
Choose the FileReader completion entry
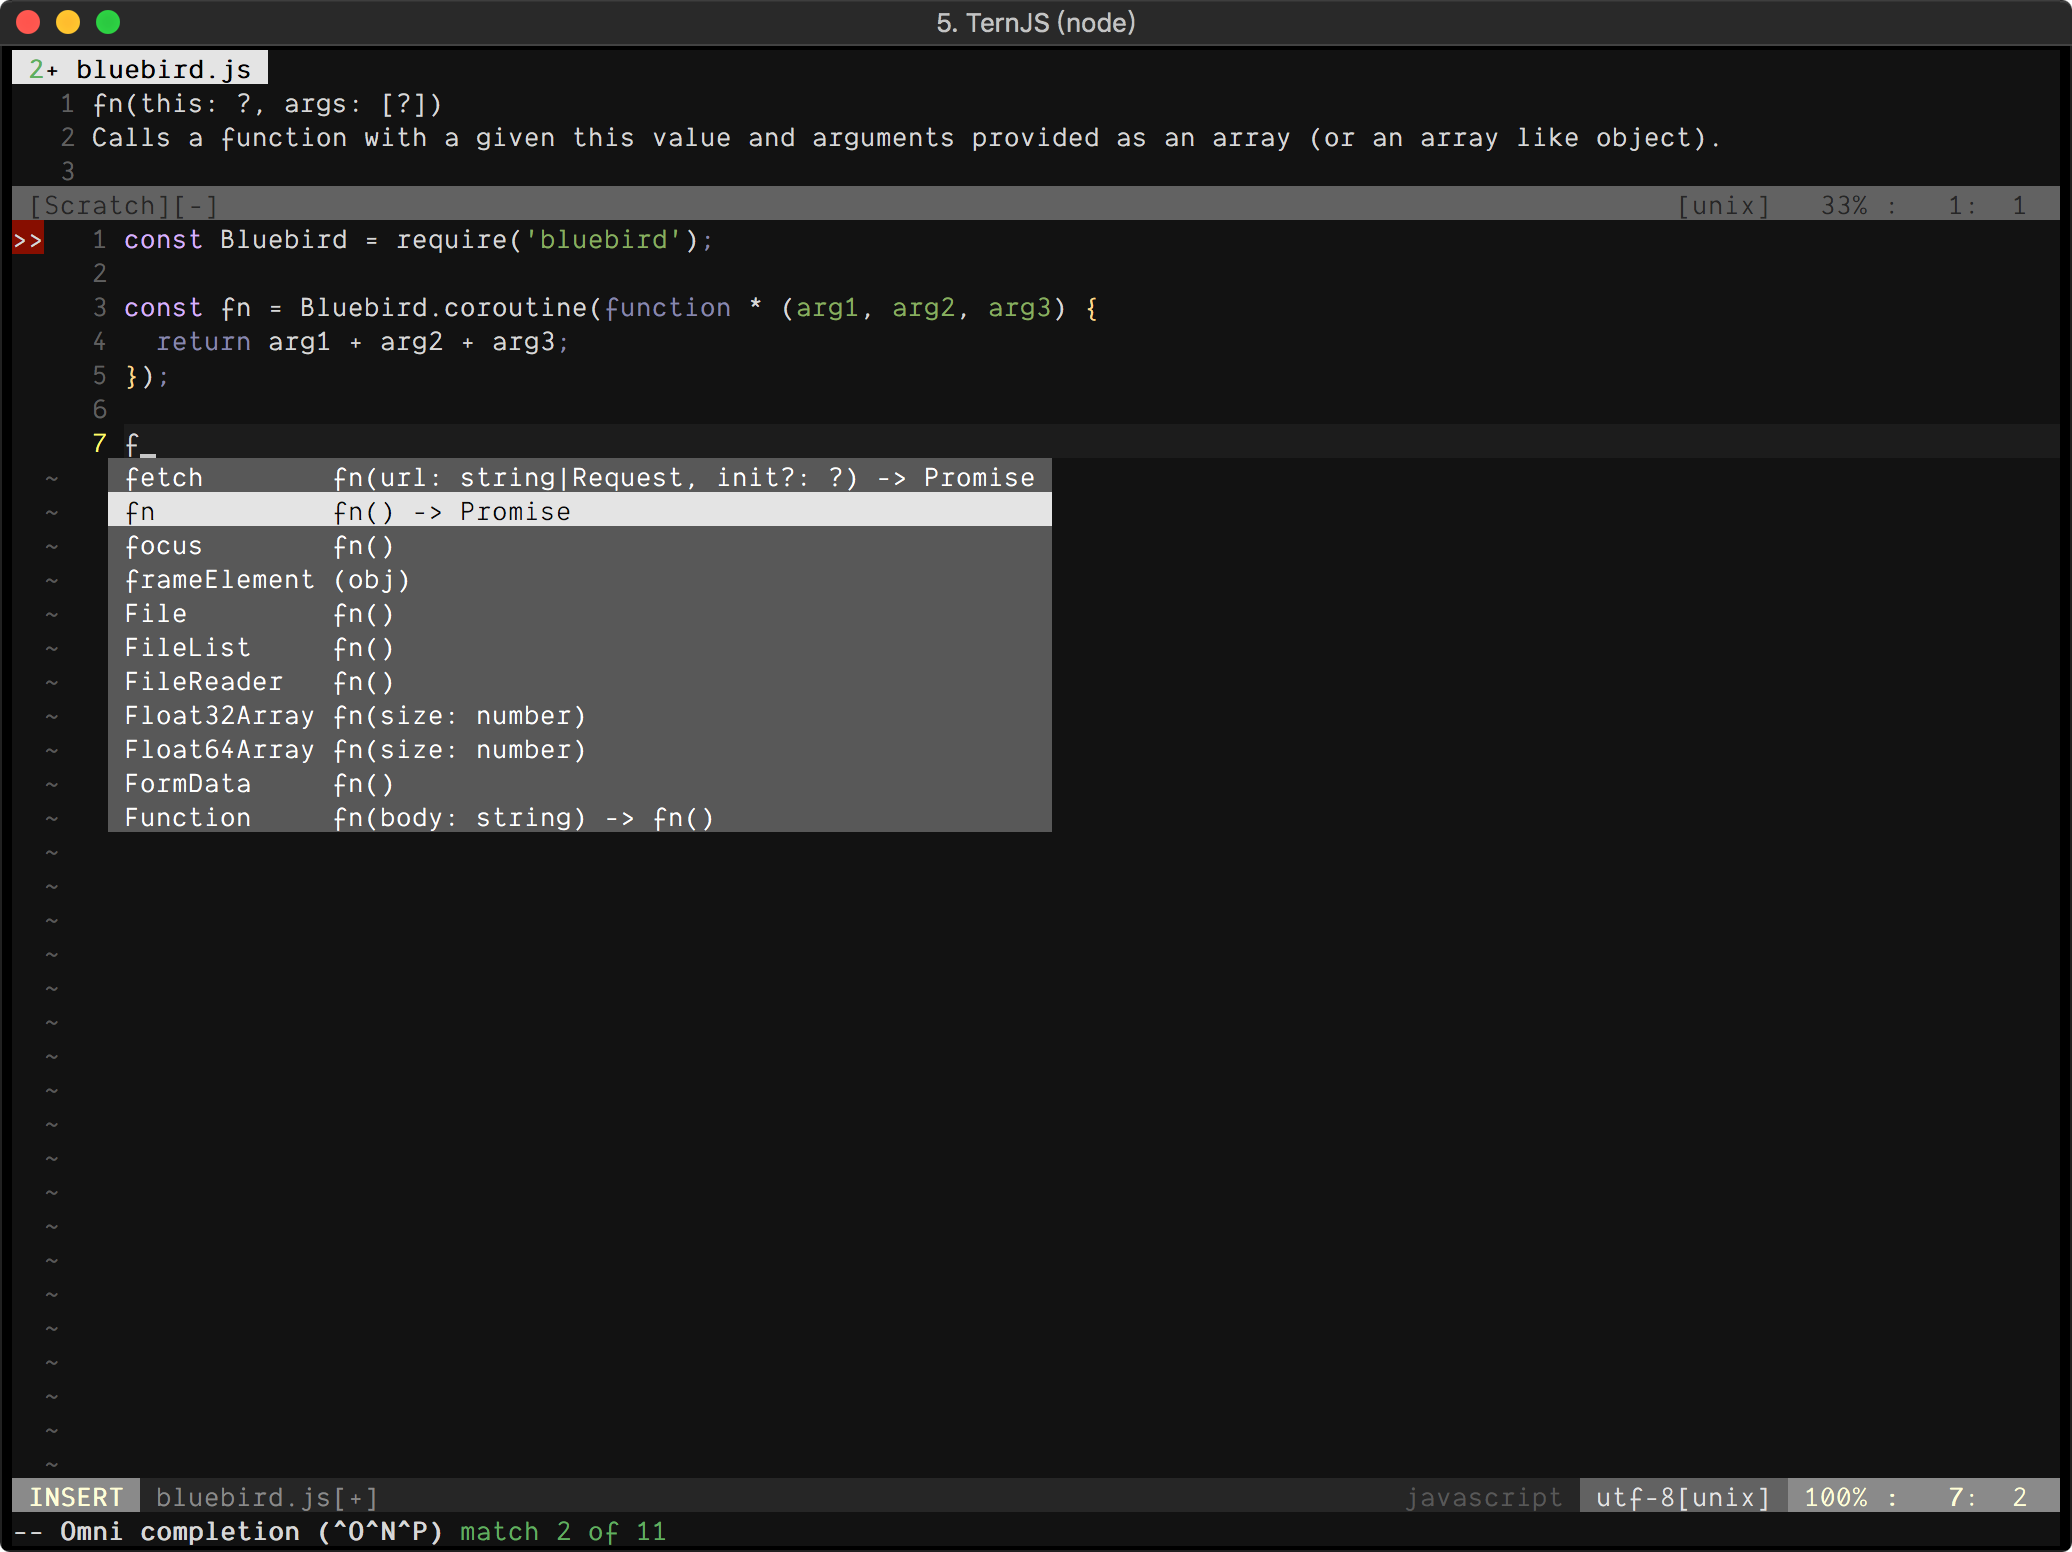coord(203,681)
